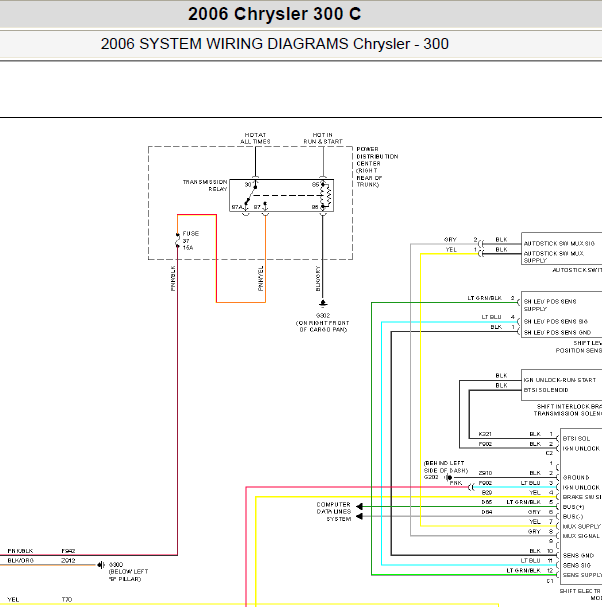602x607 pixels.
Task: Click the "AUTOSTICK SW MUX SUPPLY" pin label
Action: pos(554,257)
